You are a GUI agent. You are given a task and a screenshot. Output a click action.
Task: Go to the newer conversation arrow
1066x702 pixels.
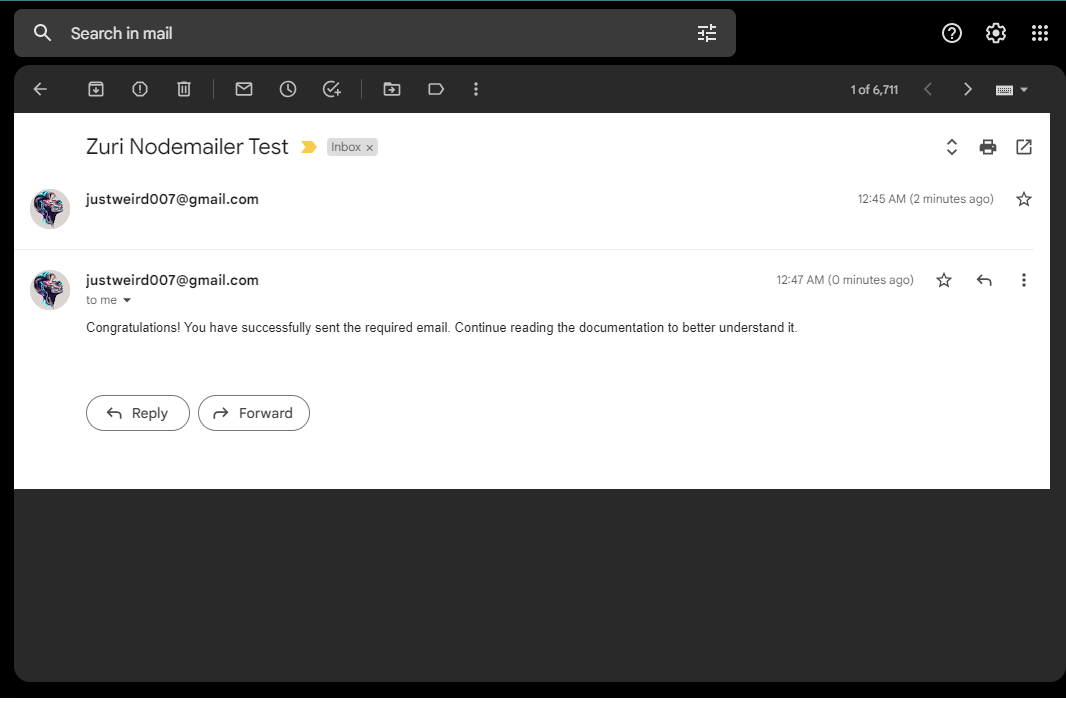click(928, 89)
